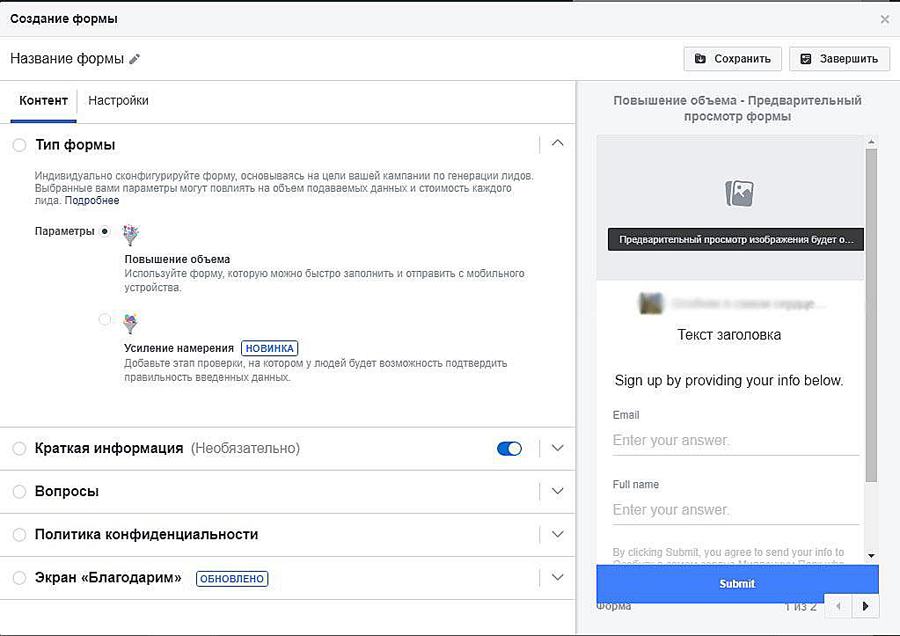Click the funnel icon for Усиление намерения
900x636 pixels.
[x=131, y=323]
